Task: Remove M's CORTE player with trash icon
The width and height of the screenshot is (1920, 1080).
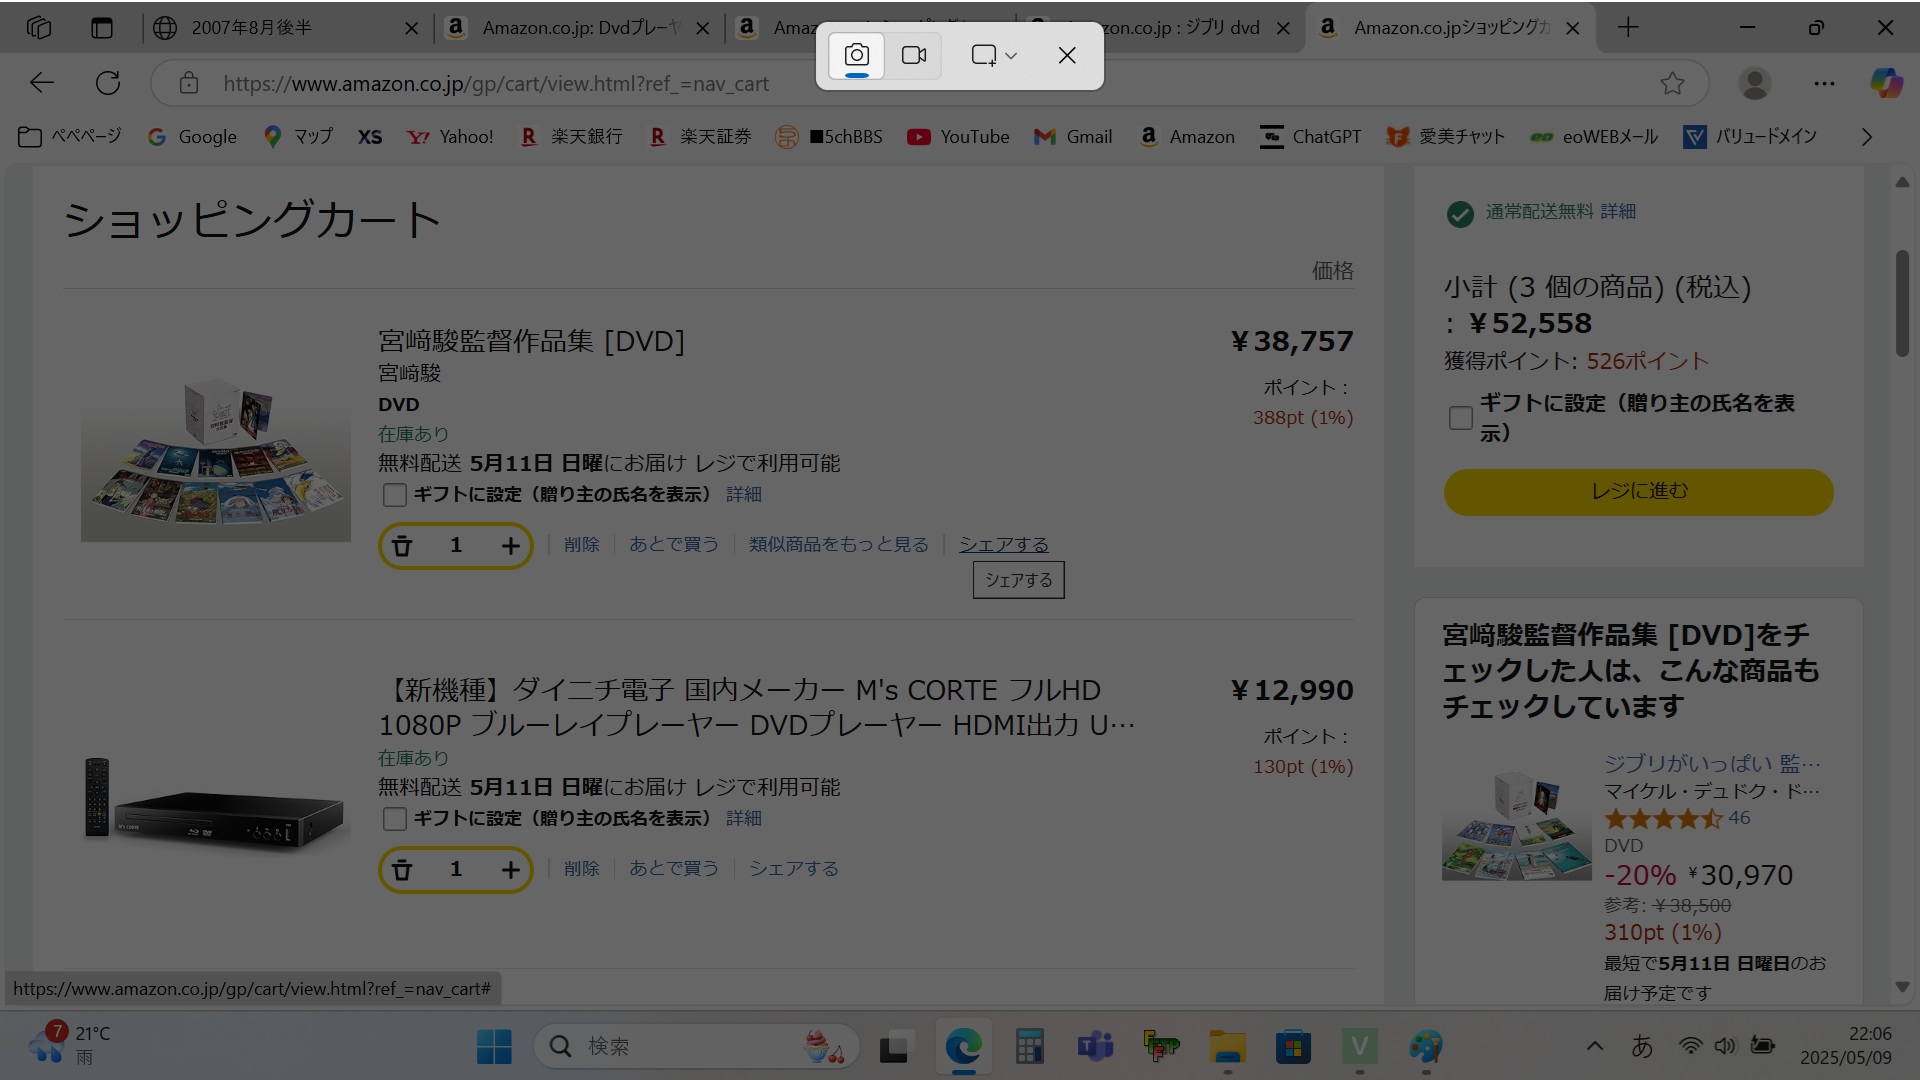Action: [402, 870]
